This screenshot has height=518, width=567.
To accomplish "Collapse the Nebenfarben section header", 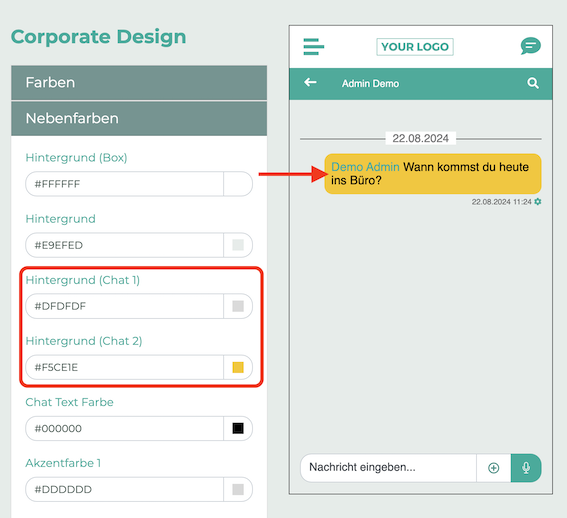I will click(x=139, y=119).
